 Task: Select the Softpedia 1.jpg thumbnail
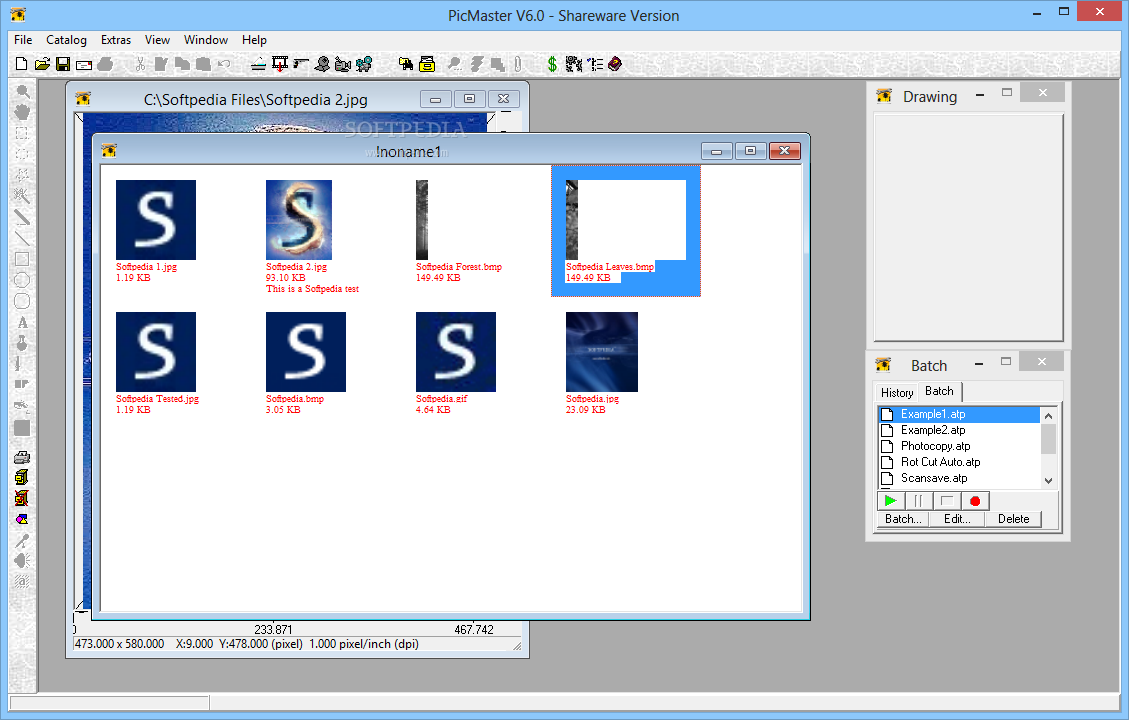click(x=156, y=220)
